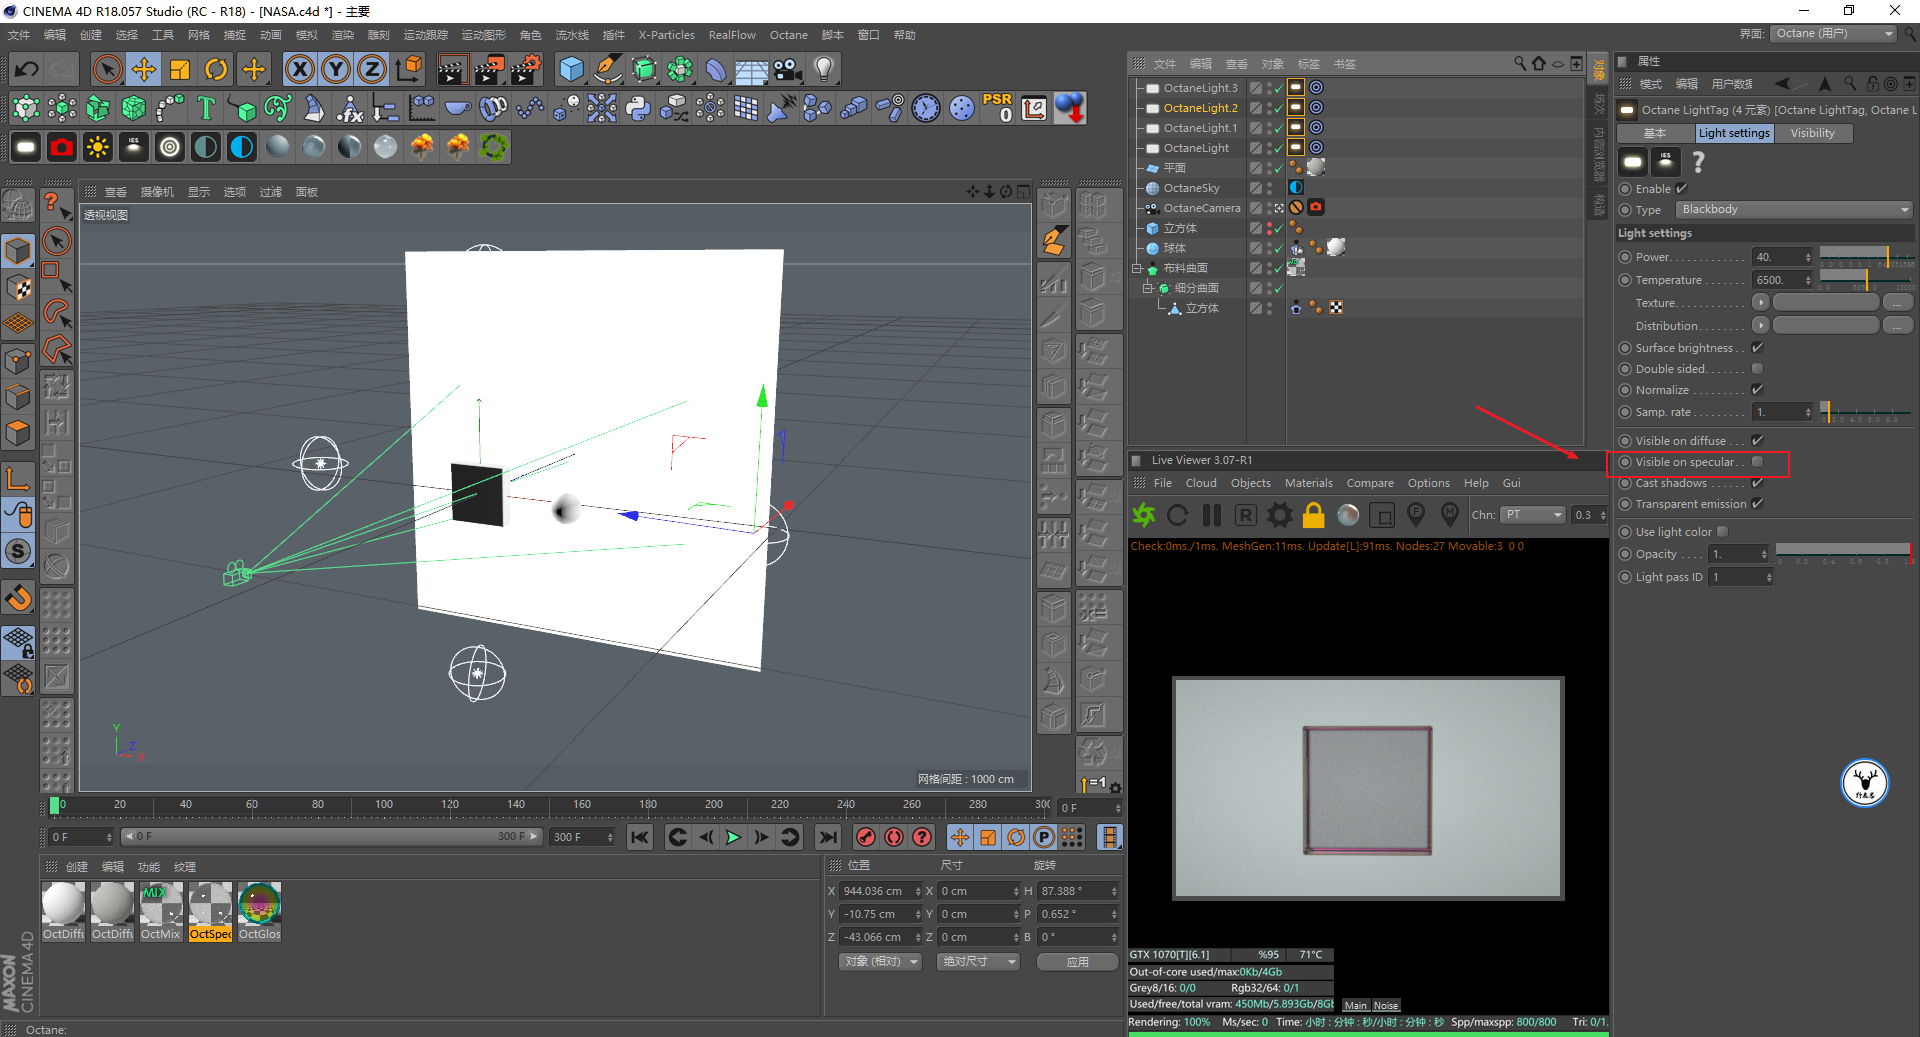Open Live Viewer Materials menu
This screenshot has height=1037, width=1920.
point(1308,484)
